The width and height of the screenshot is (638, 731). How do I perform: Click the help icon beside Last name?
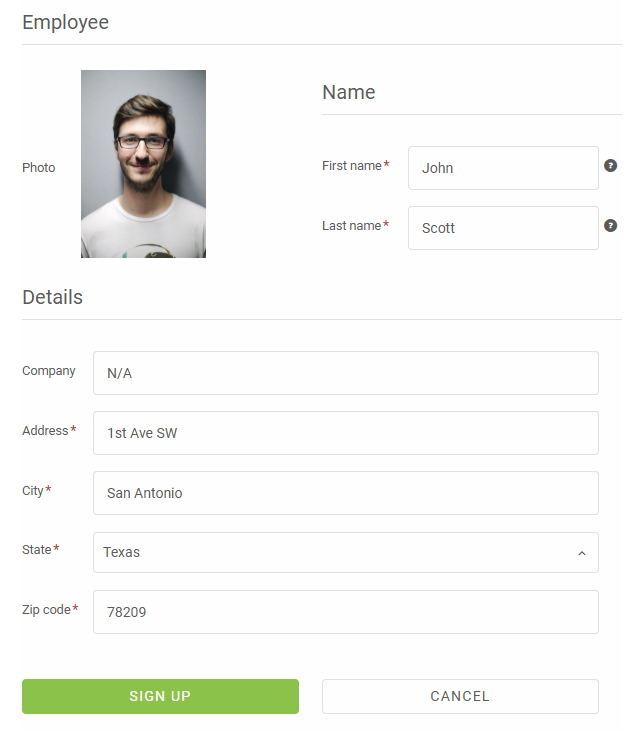coord(610,226)
